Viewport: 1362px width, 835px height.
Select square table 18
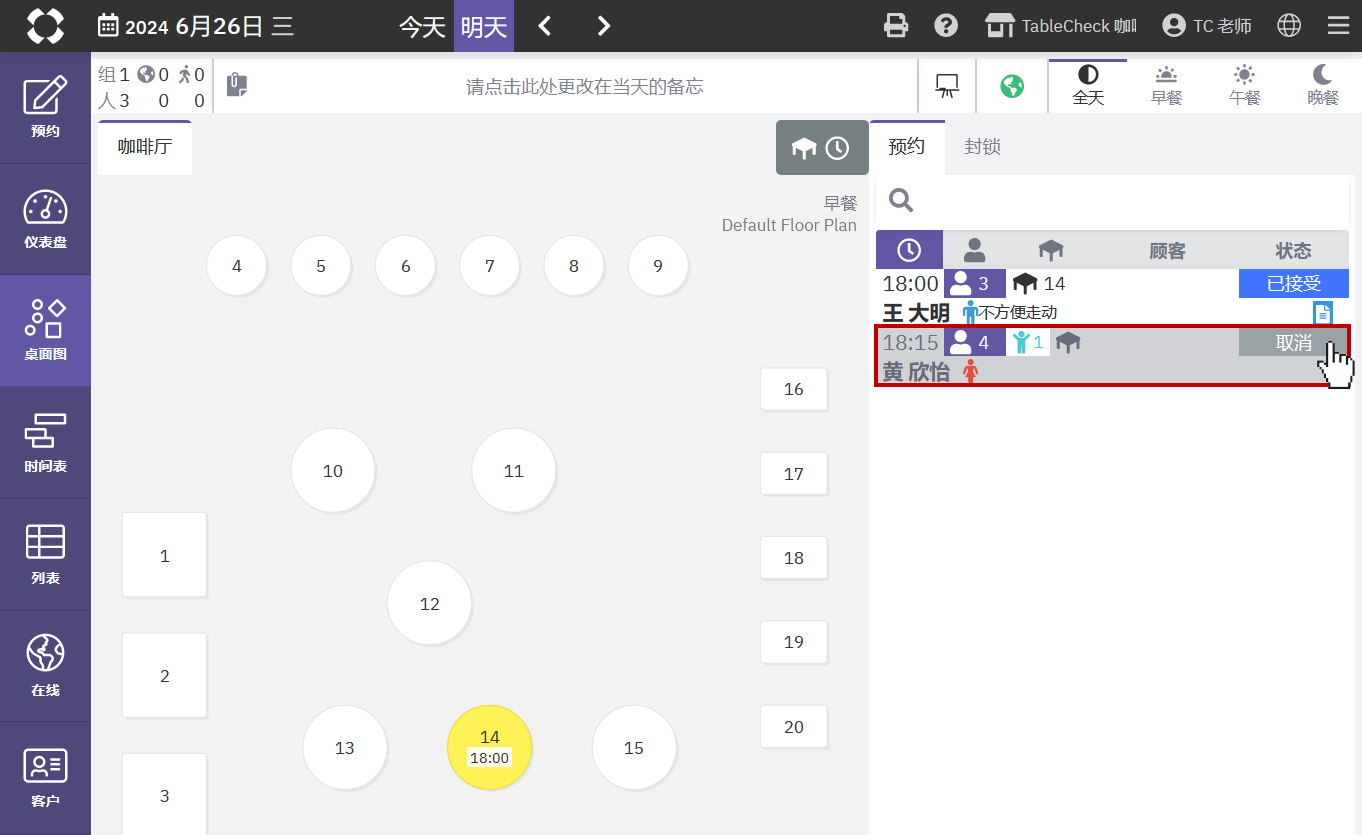click(x=794, y=558)
